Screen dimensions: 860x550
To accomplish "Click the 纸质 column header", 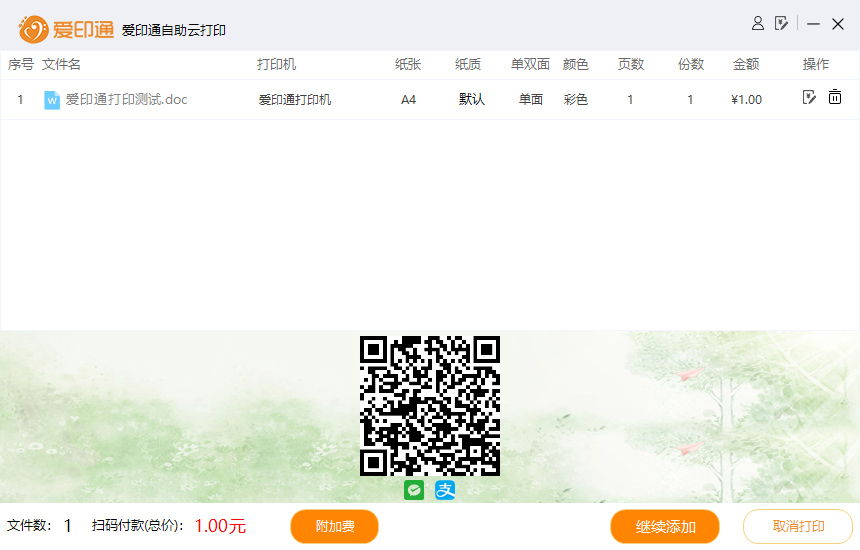I will tap(468, 64).
